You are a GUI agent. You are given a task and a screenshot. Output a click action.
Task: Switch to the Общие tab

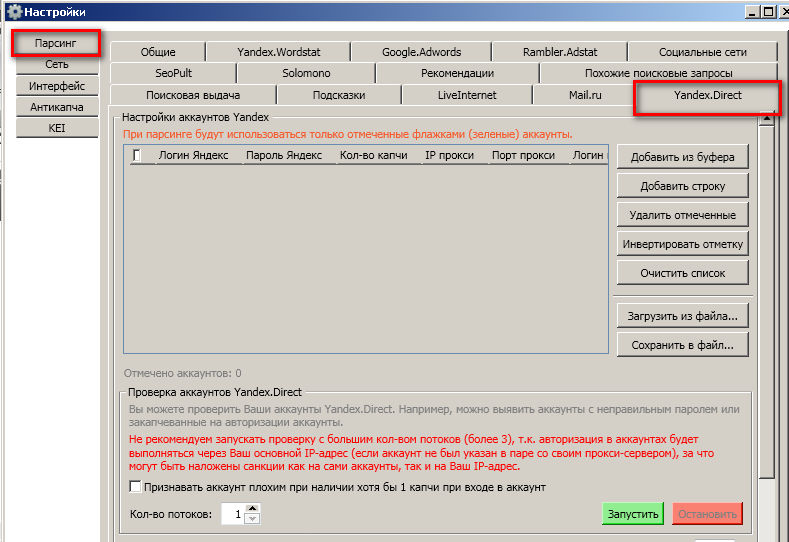pos(158,52)
